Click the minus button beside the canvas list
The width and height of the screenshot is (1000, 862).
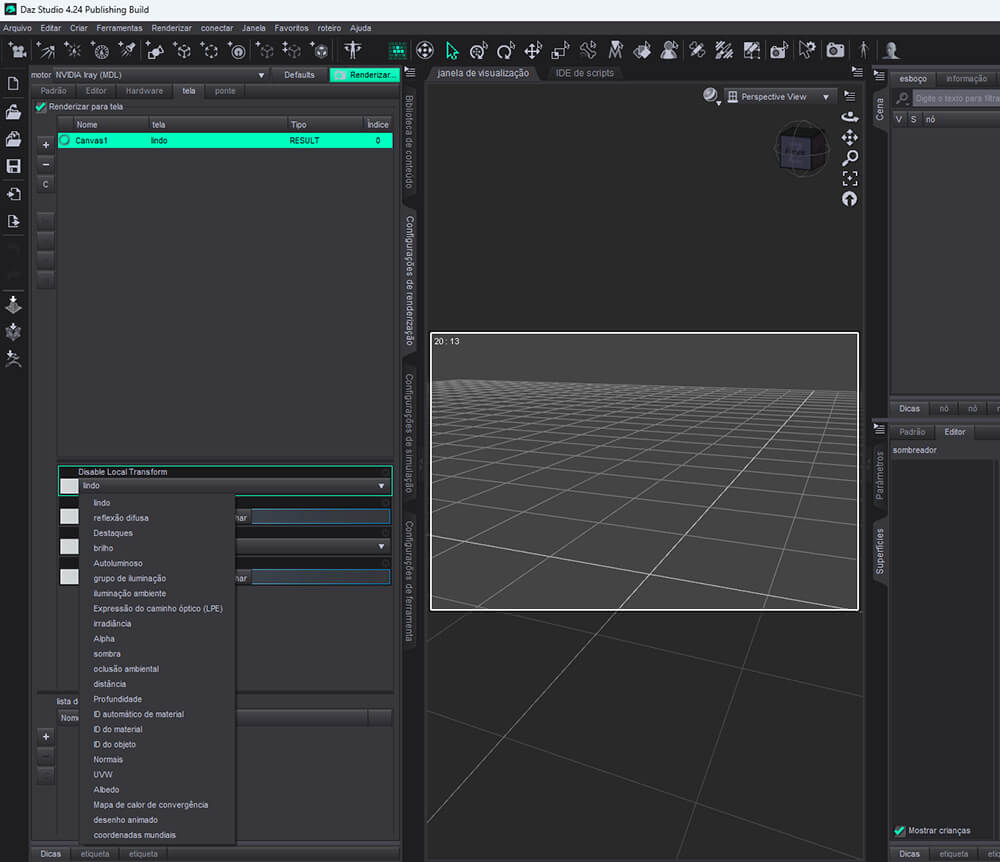pyautogui.click(x=45, y=164)
